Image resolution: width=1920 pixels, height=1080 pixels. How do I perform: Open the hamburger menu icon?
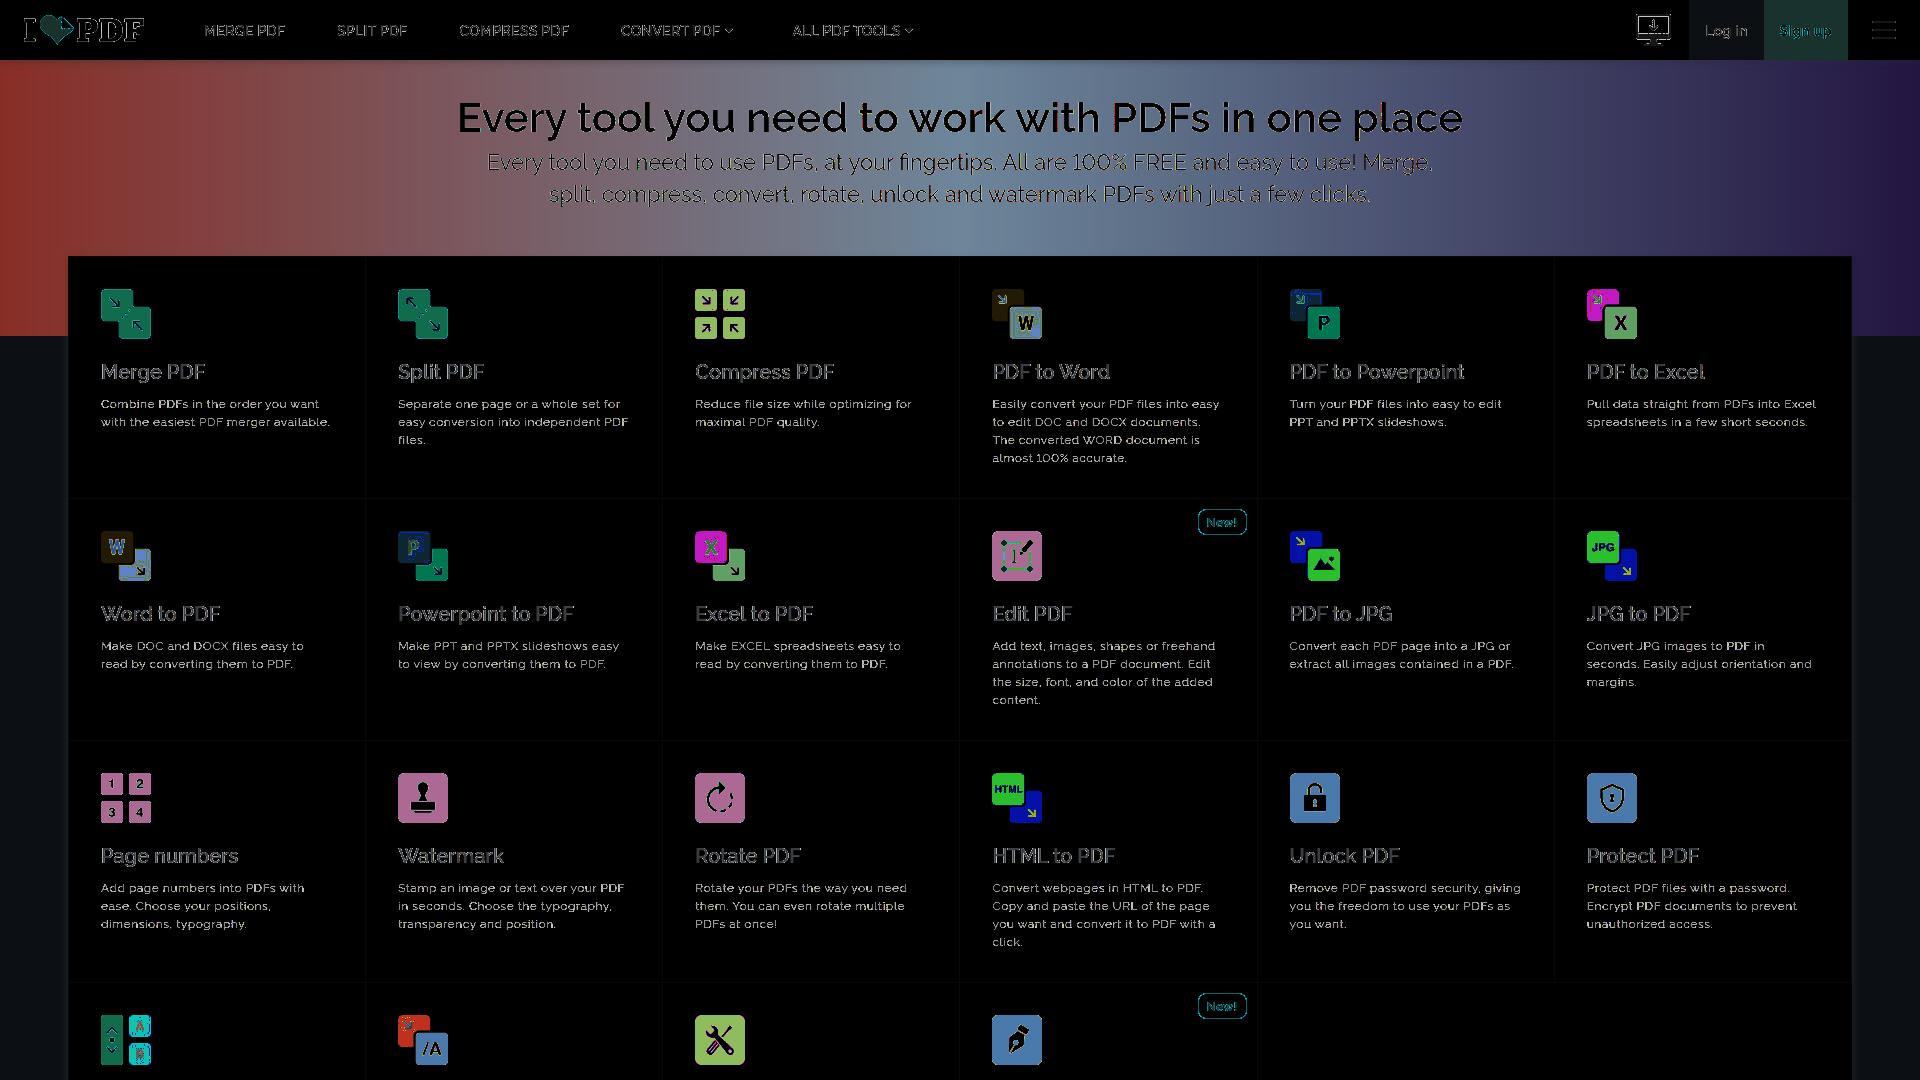click(1884, 30)
